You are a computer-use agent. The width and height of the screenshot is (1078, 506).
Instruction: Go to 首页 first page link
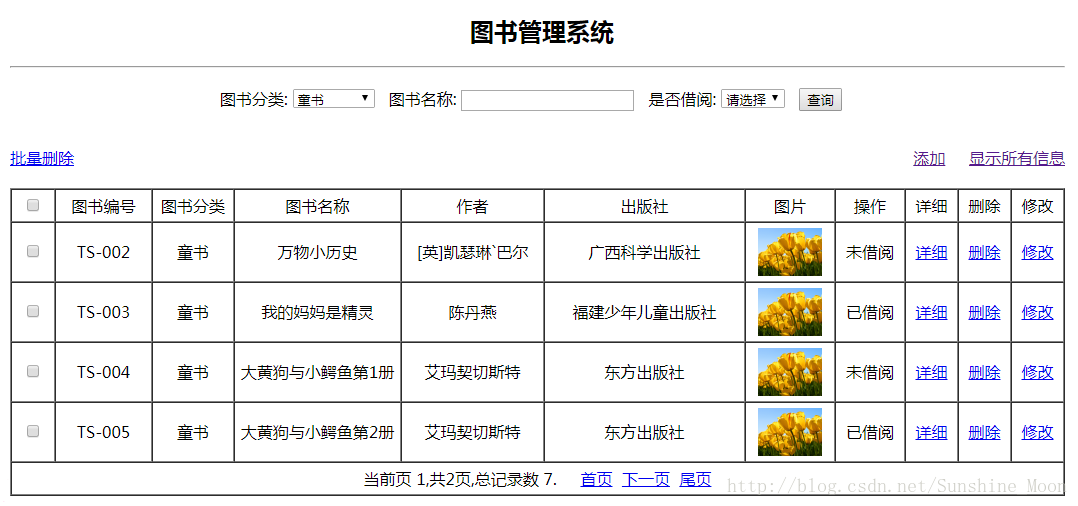(597, 479)
